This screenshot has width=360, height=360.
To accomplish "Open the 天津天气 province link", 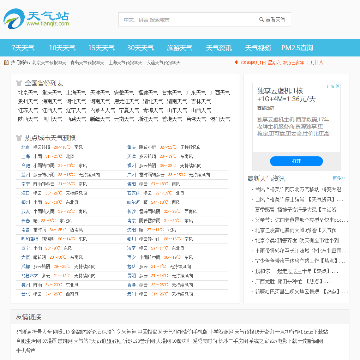I will (x=100, y=93).
